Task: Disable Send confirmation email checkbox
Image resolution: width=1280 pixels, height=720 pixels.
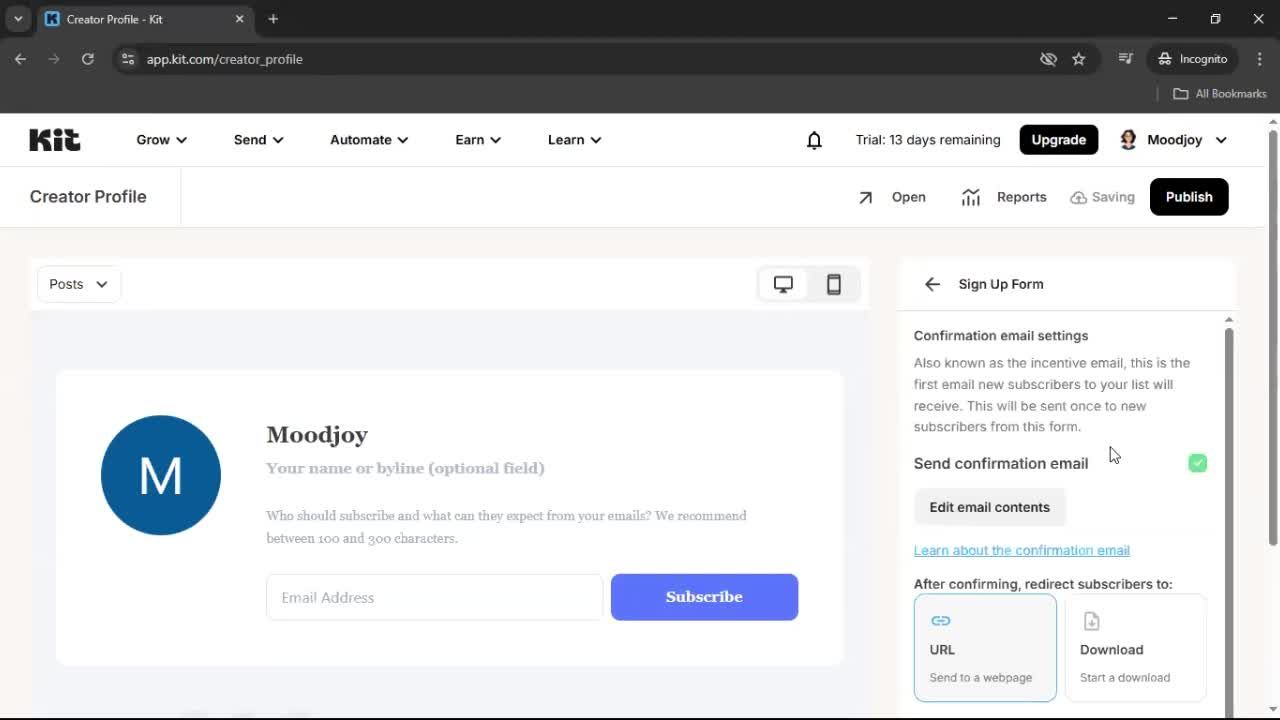Action: (1197, 463)
